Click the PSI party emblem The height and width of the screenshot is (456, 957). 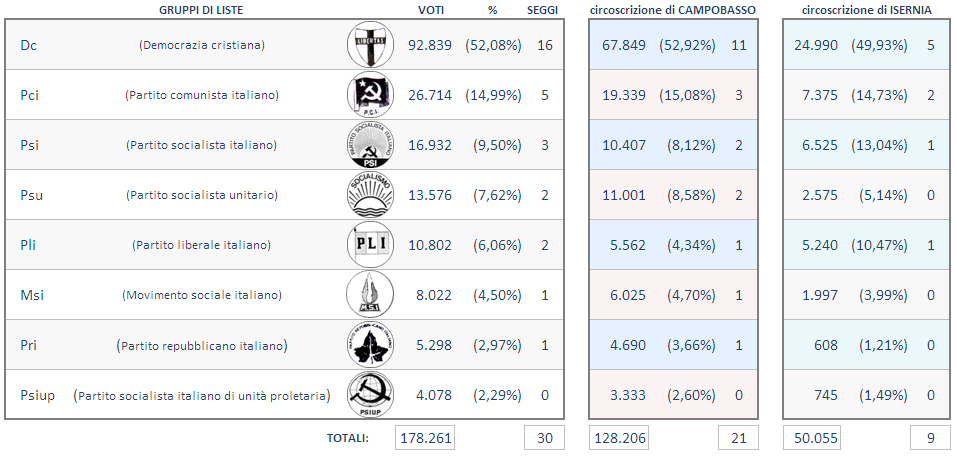pyautogui.click(x=370, y=145)
